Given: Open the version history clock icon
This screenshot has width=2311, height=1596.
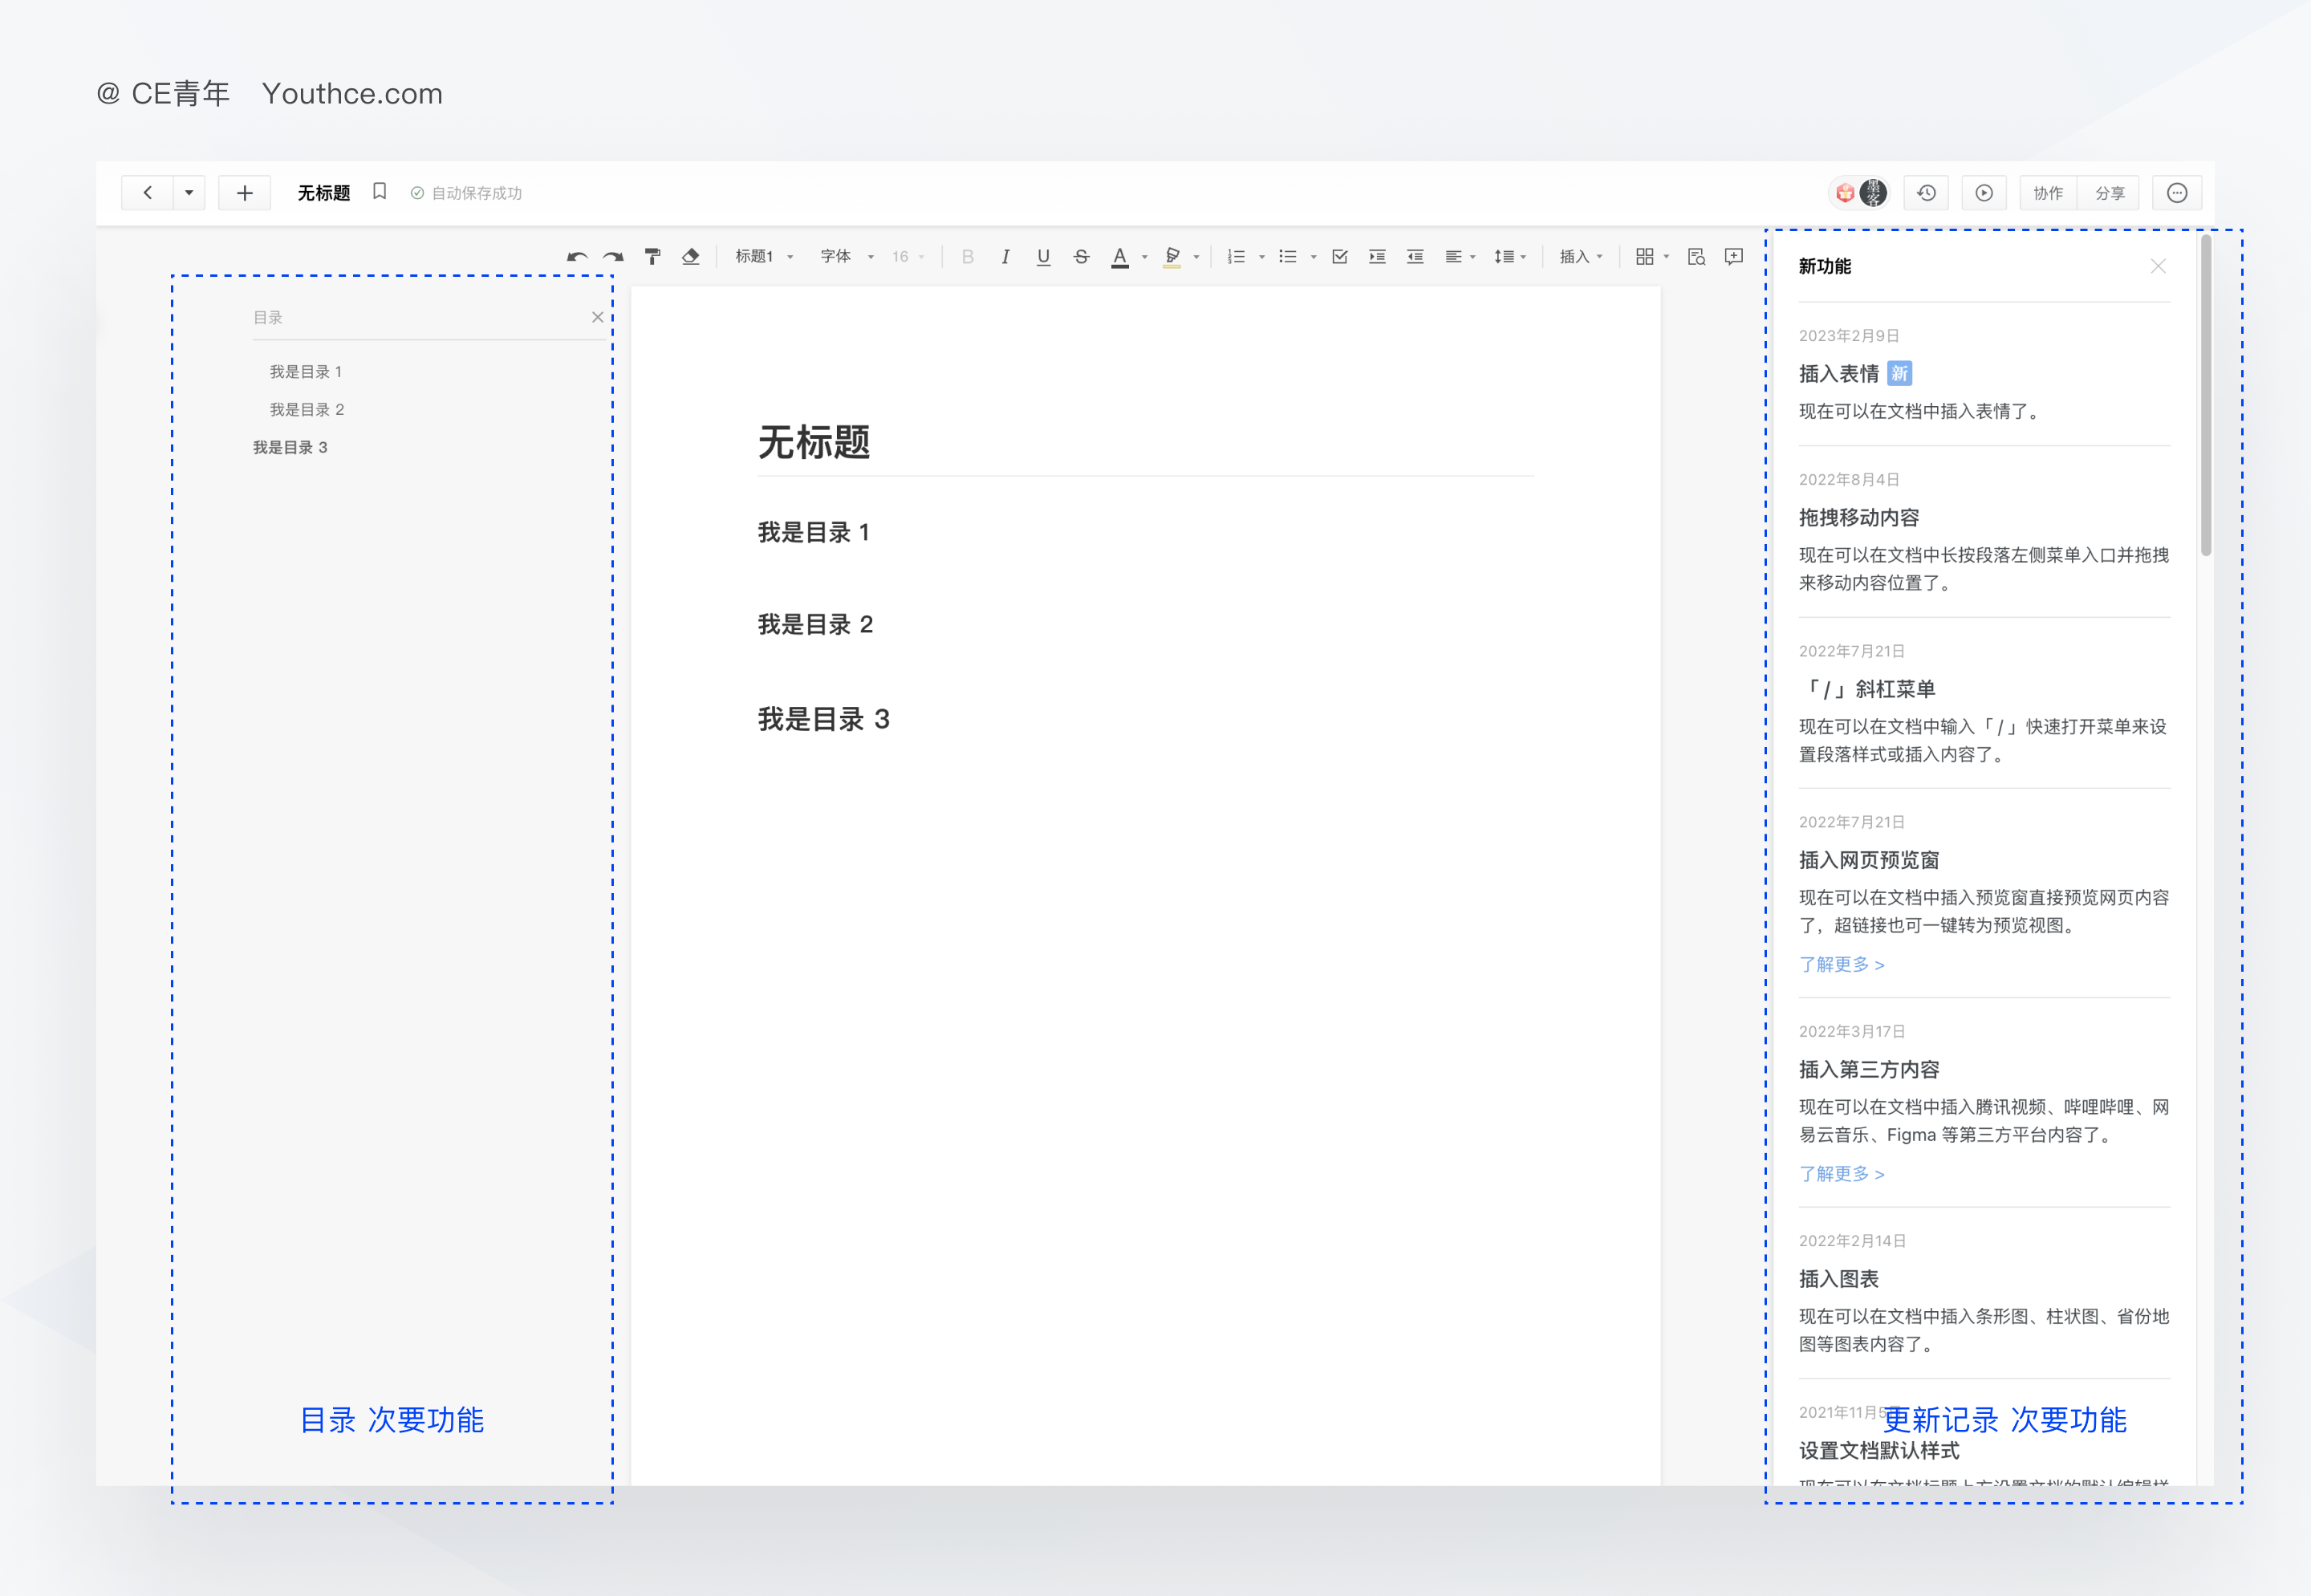Looking at the screenshot, I should 1926,193.
